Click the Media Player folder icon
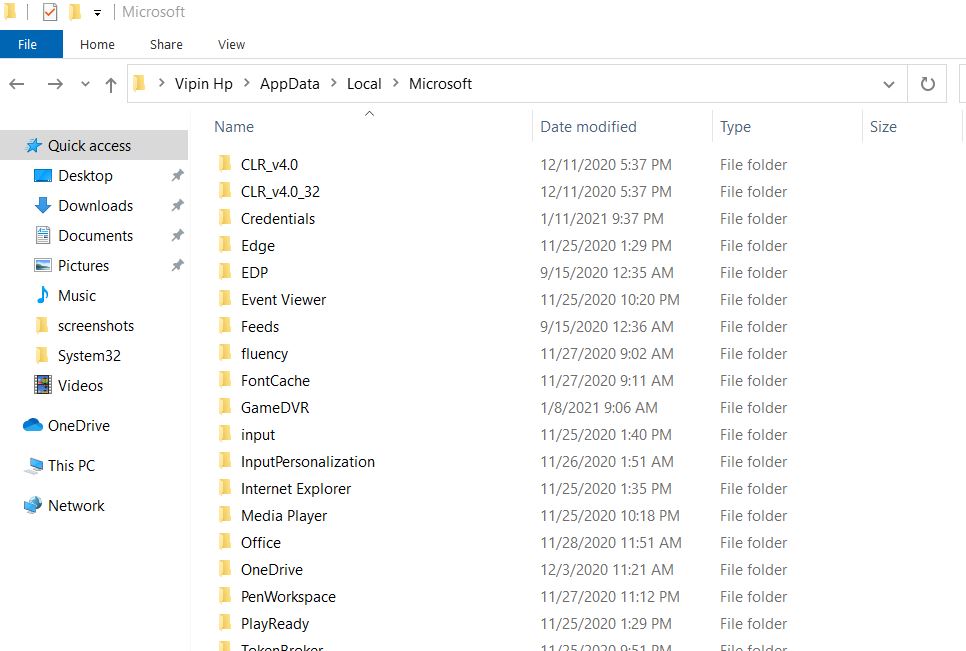 point(225,515)
